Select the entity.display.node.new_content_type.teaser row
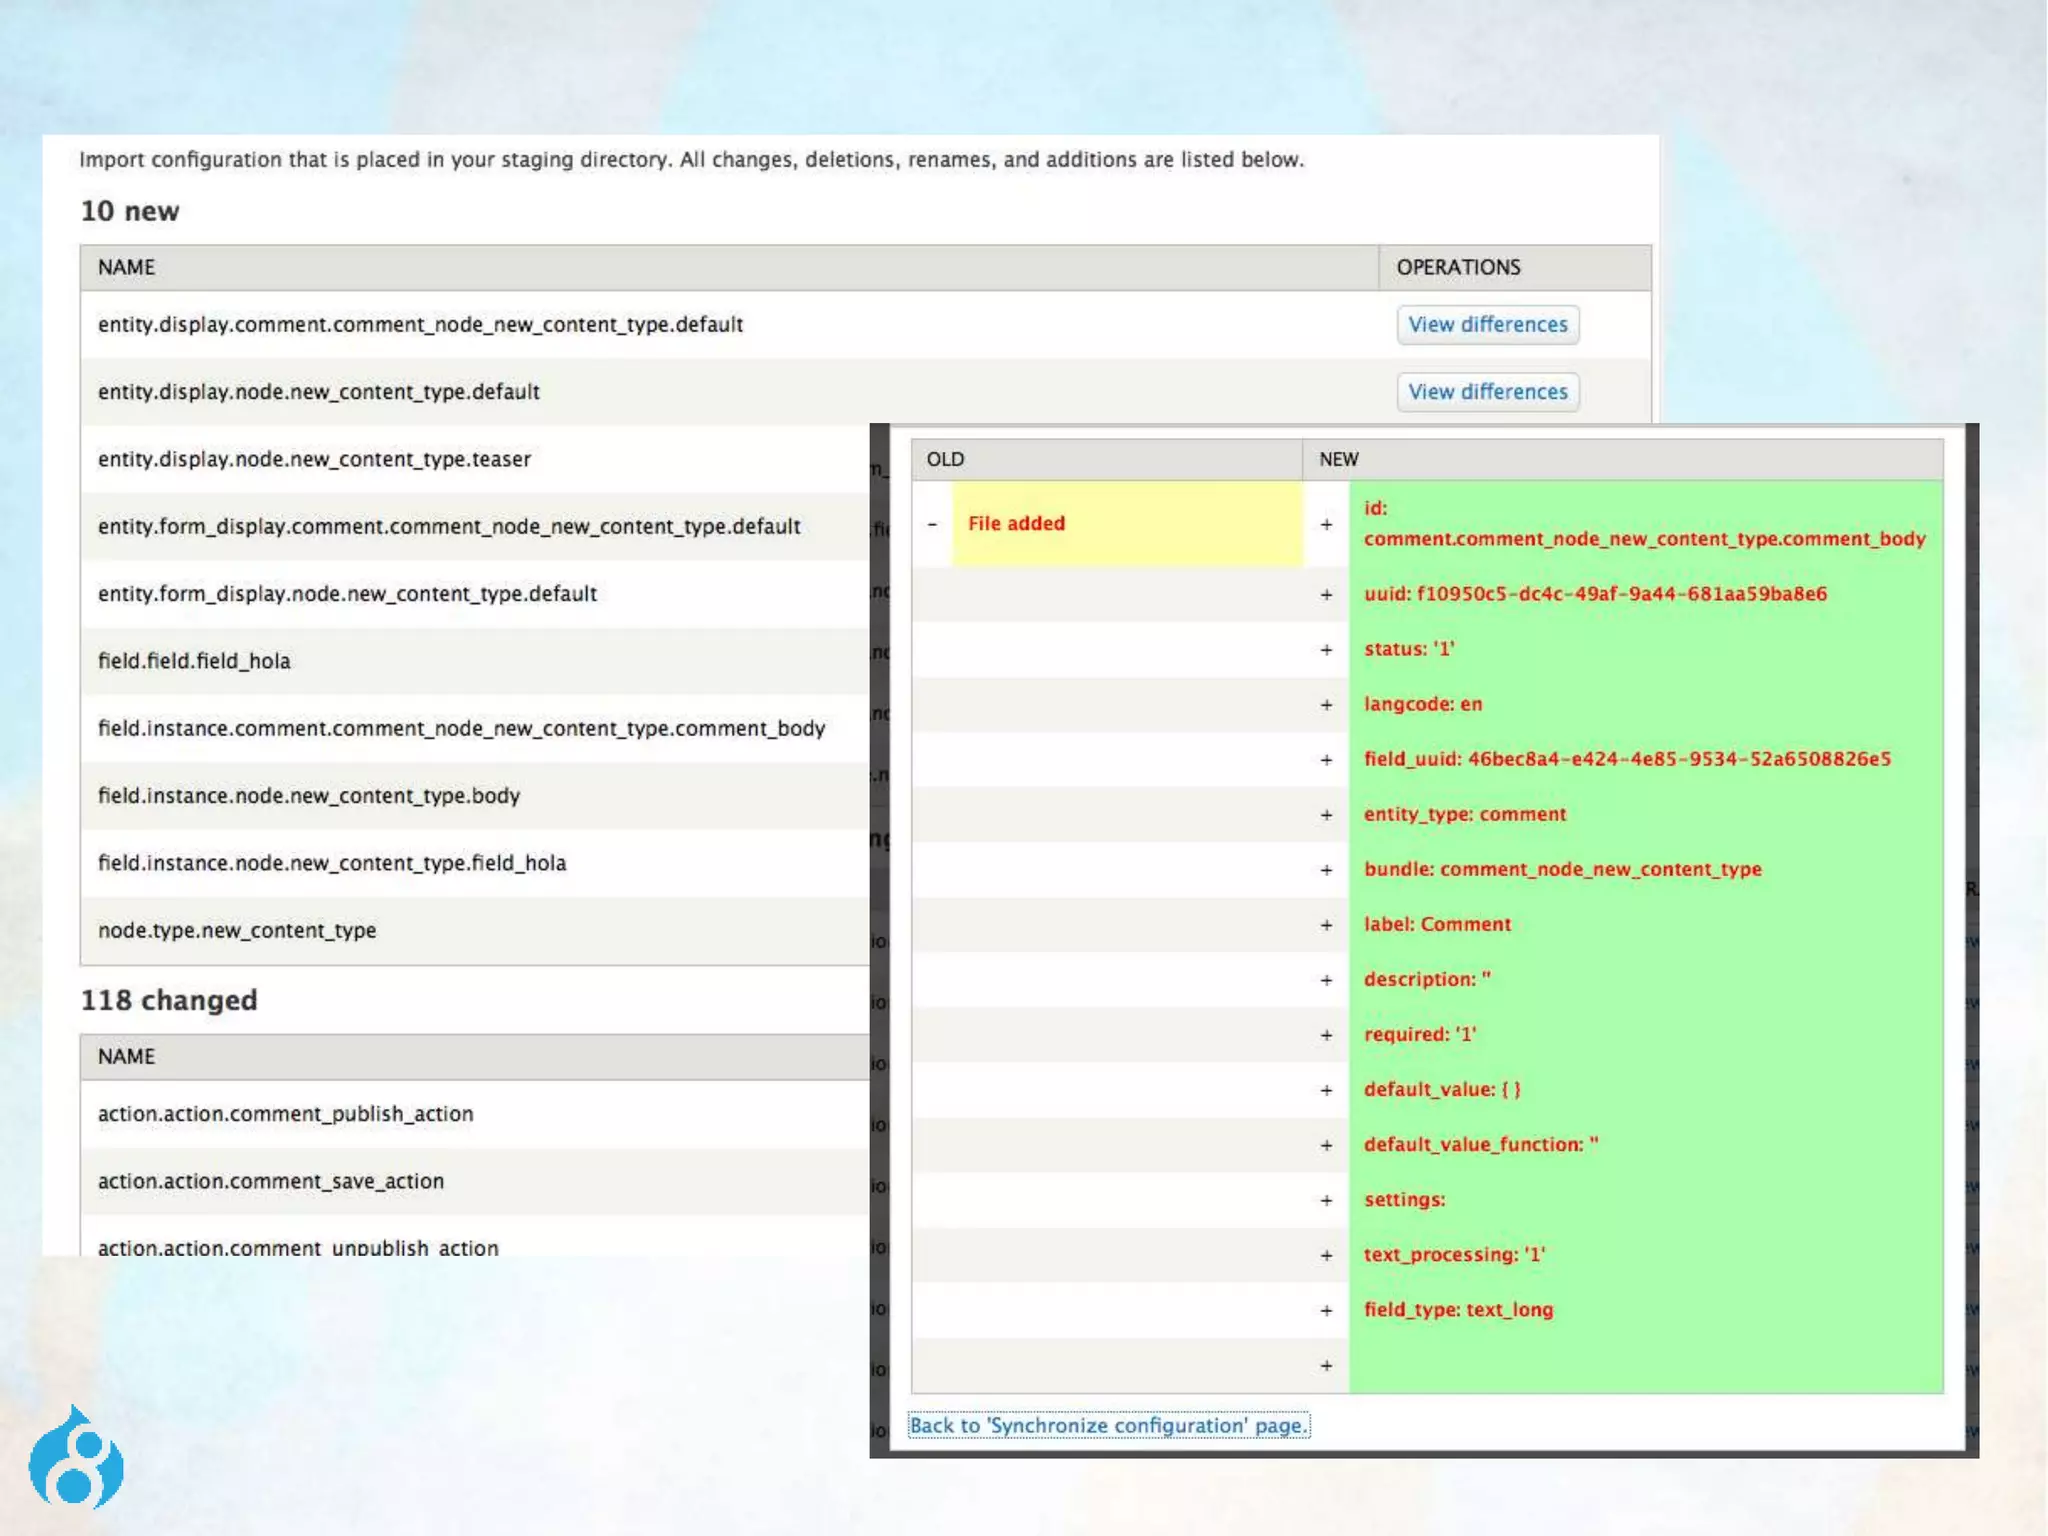The width and height of the screenshot is (2048, 1536). coord(314,459)
